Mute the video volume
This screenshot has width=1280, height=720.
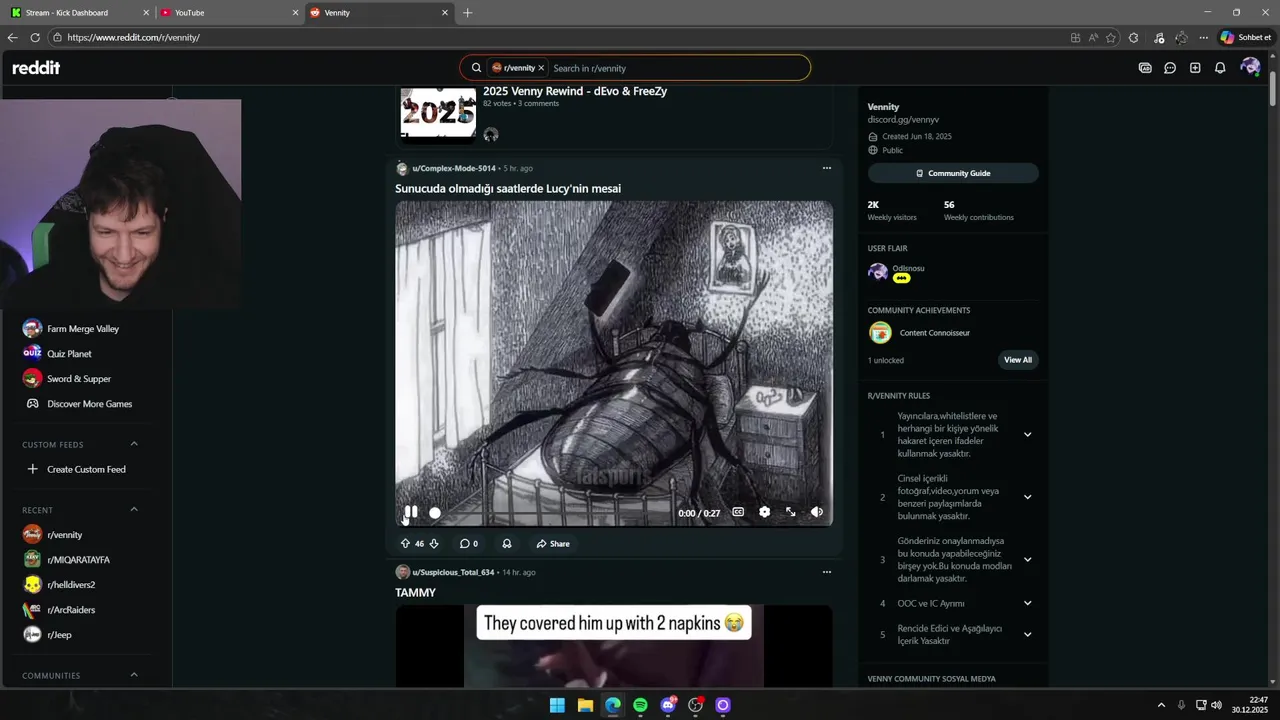point(817,512)
